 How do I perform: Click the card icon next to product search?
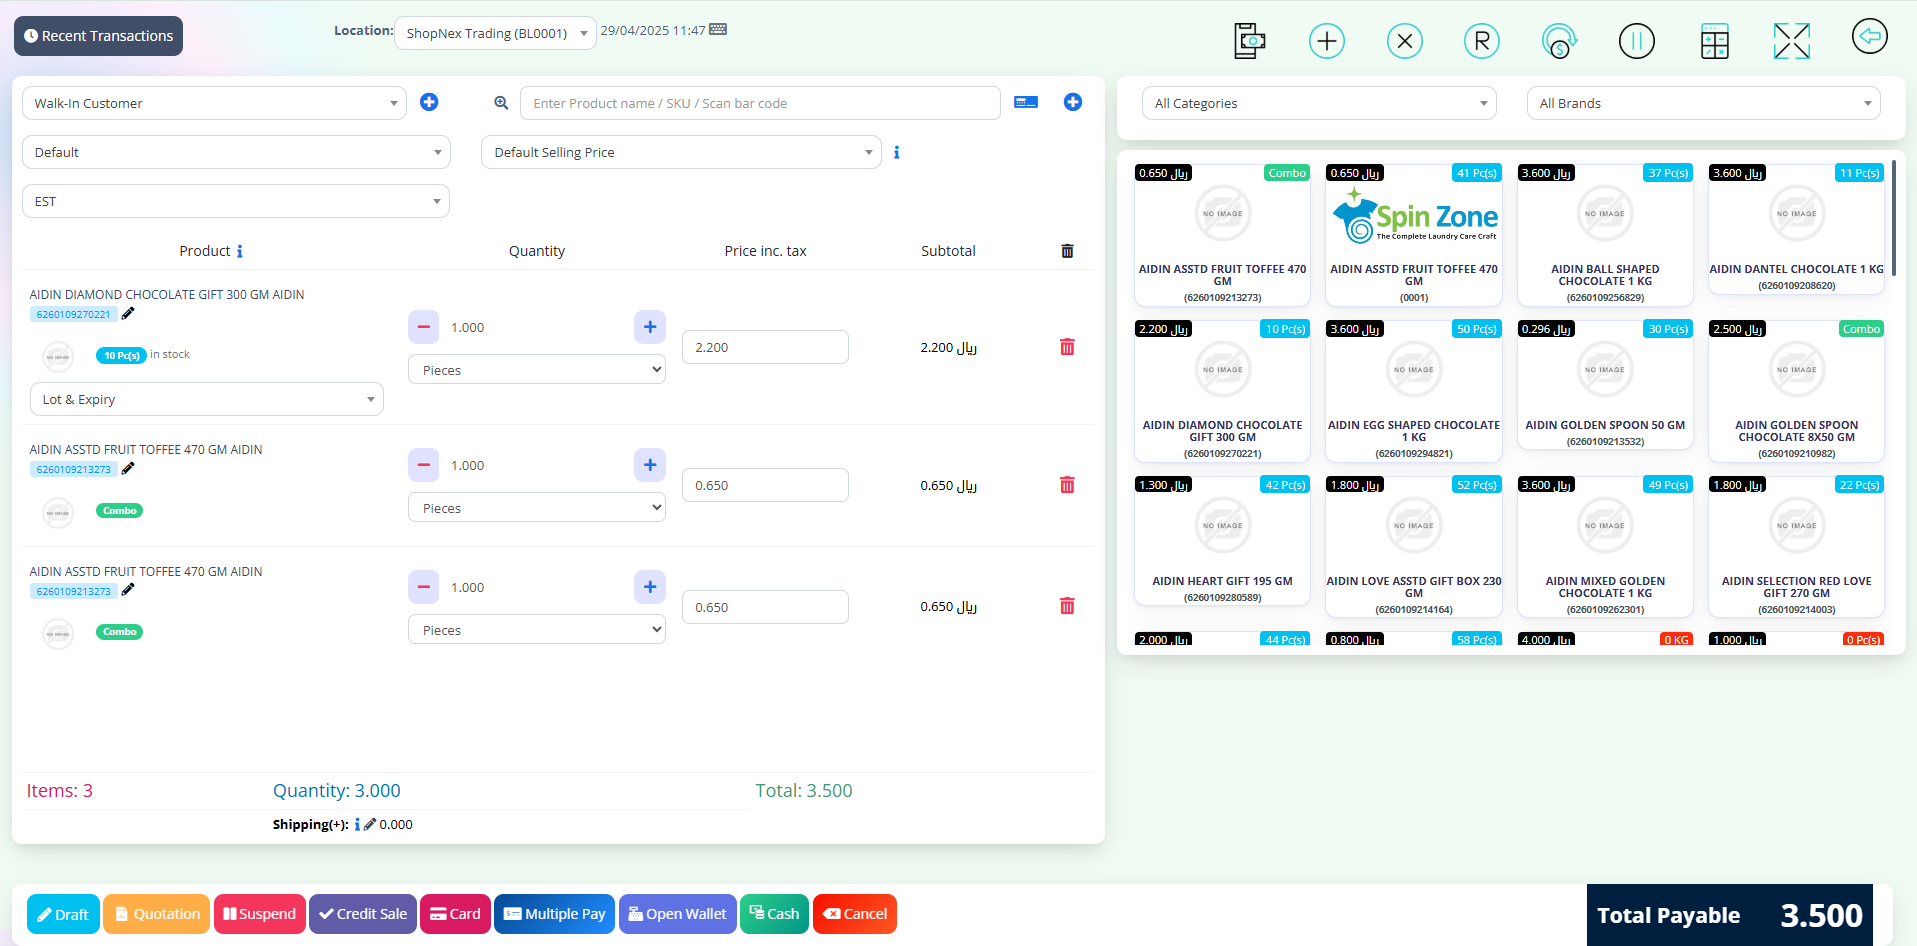coord(1025,102)
